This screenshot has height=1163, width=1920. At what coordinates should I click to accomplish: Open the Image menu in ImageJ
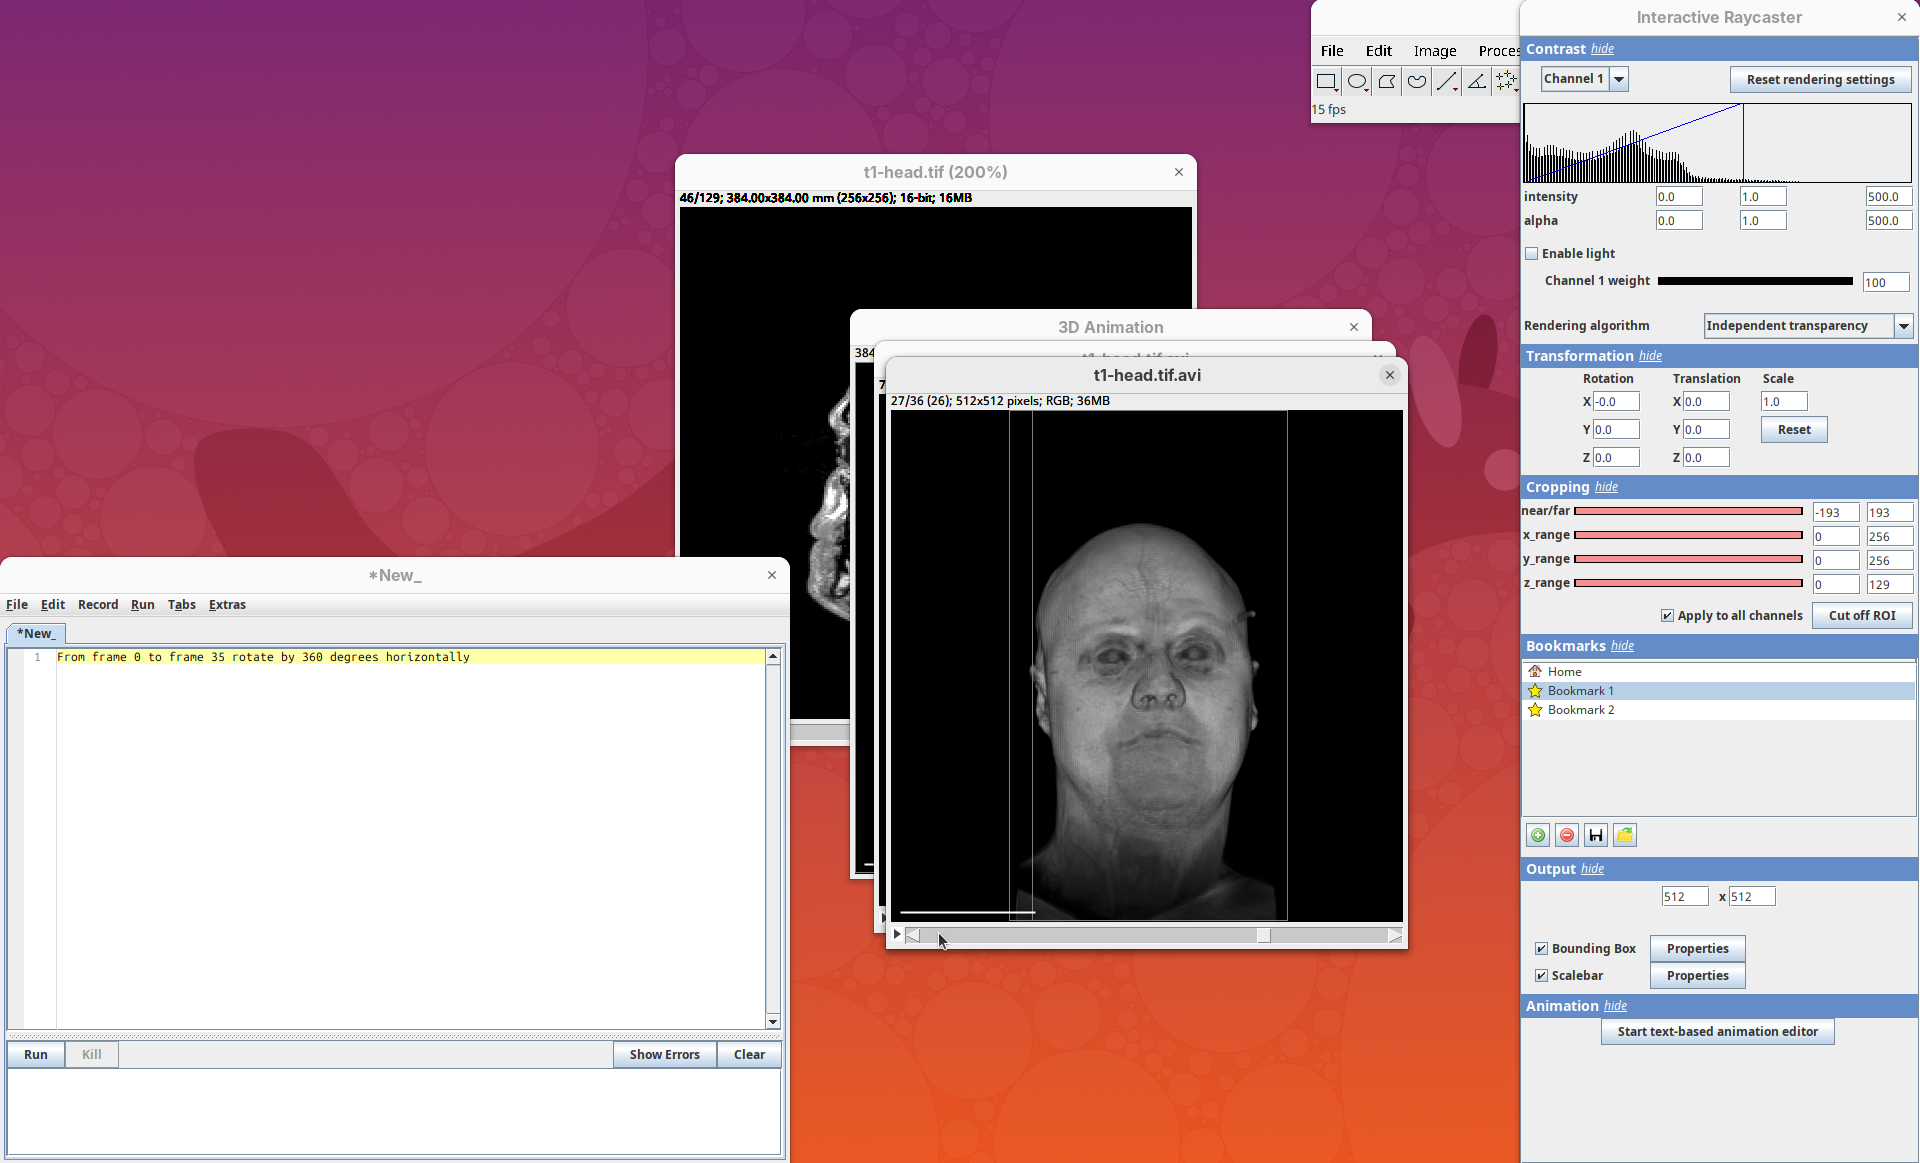[x=1434, y=51]
